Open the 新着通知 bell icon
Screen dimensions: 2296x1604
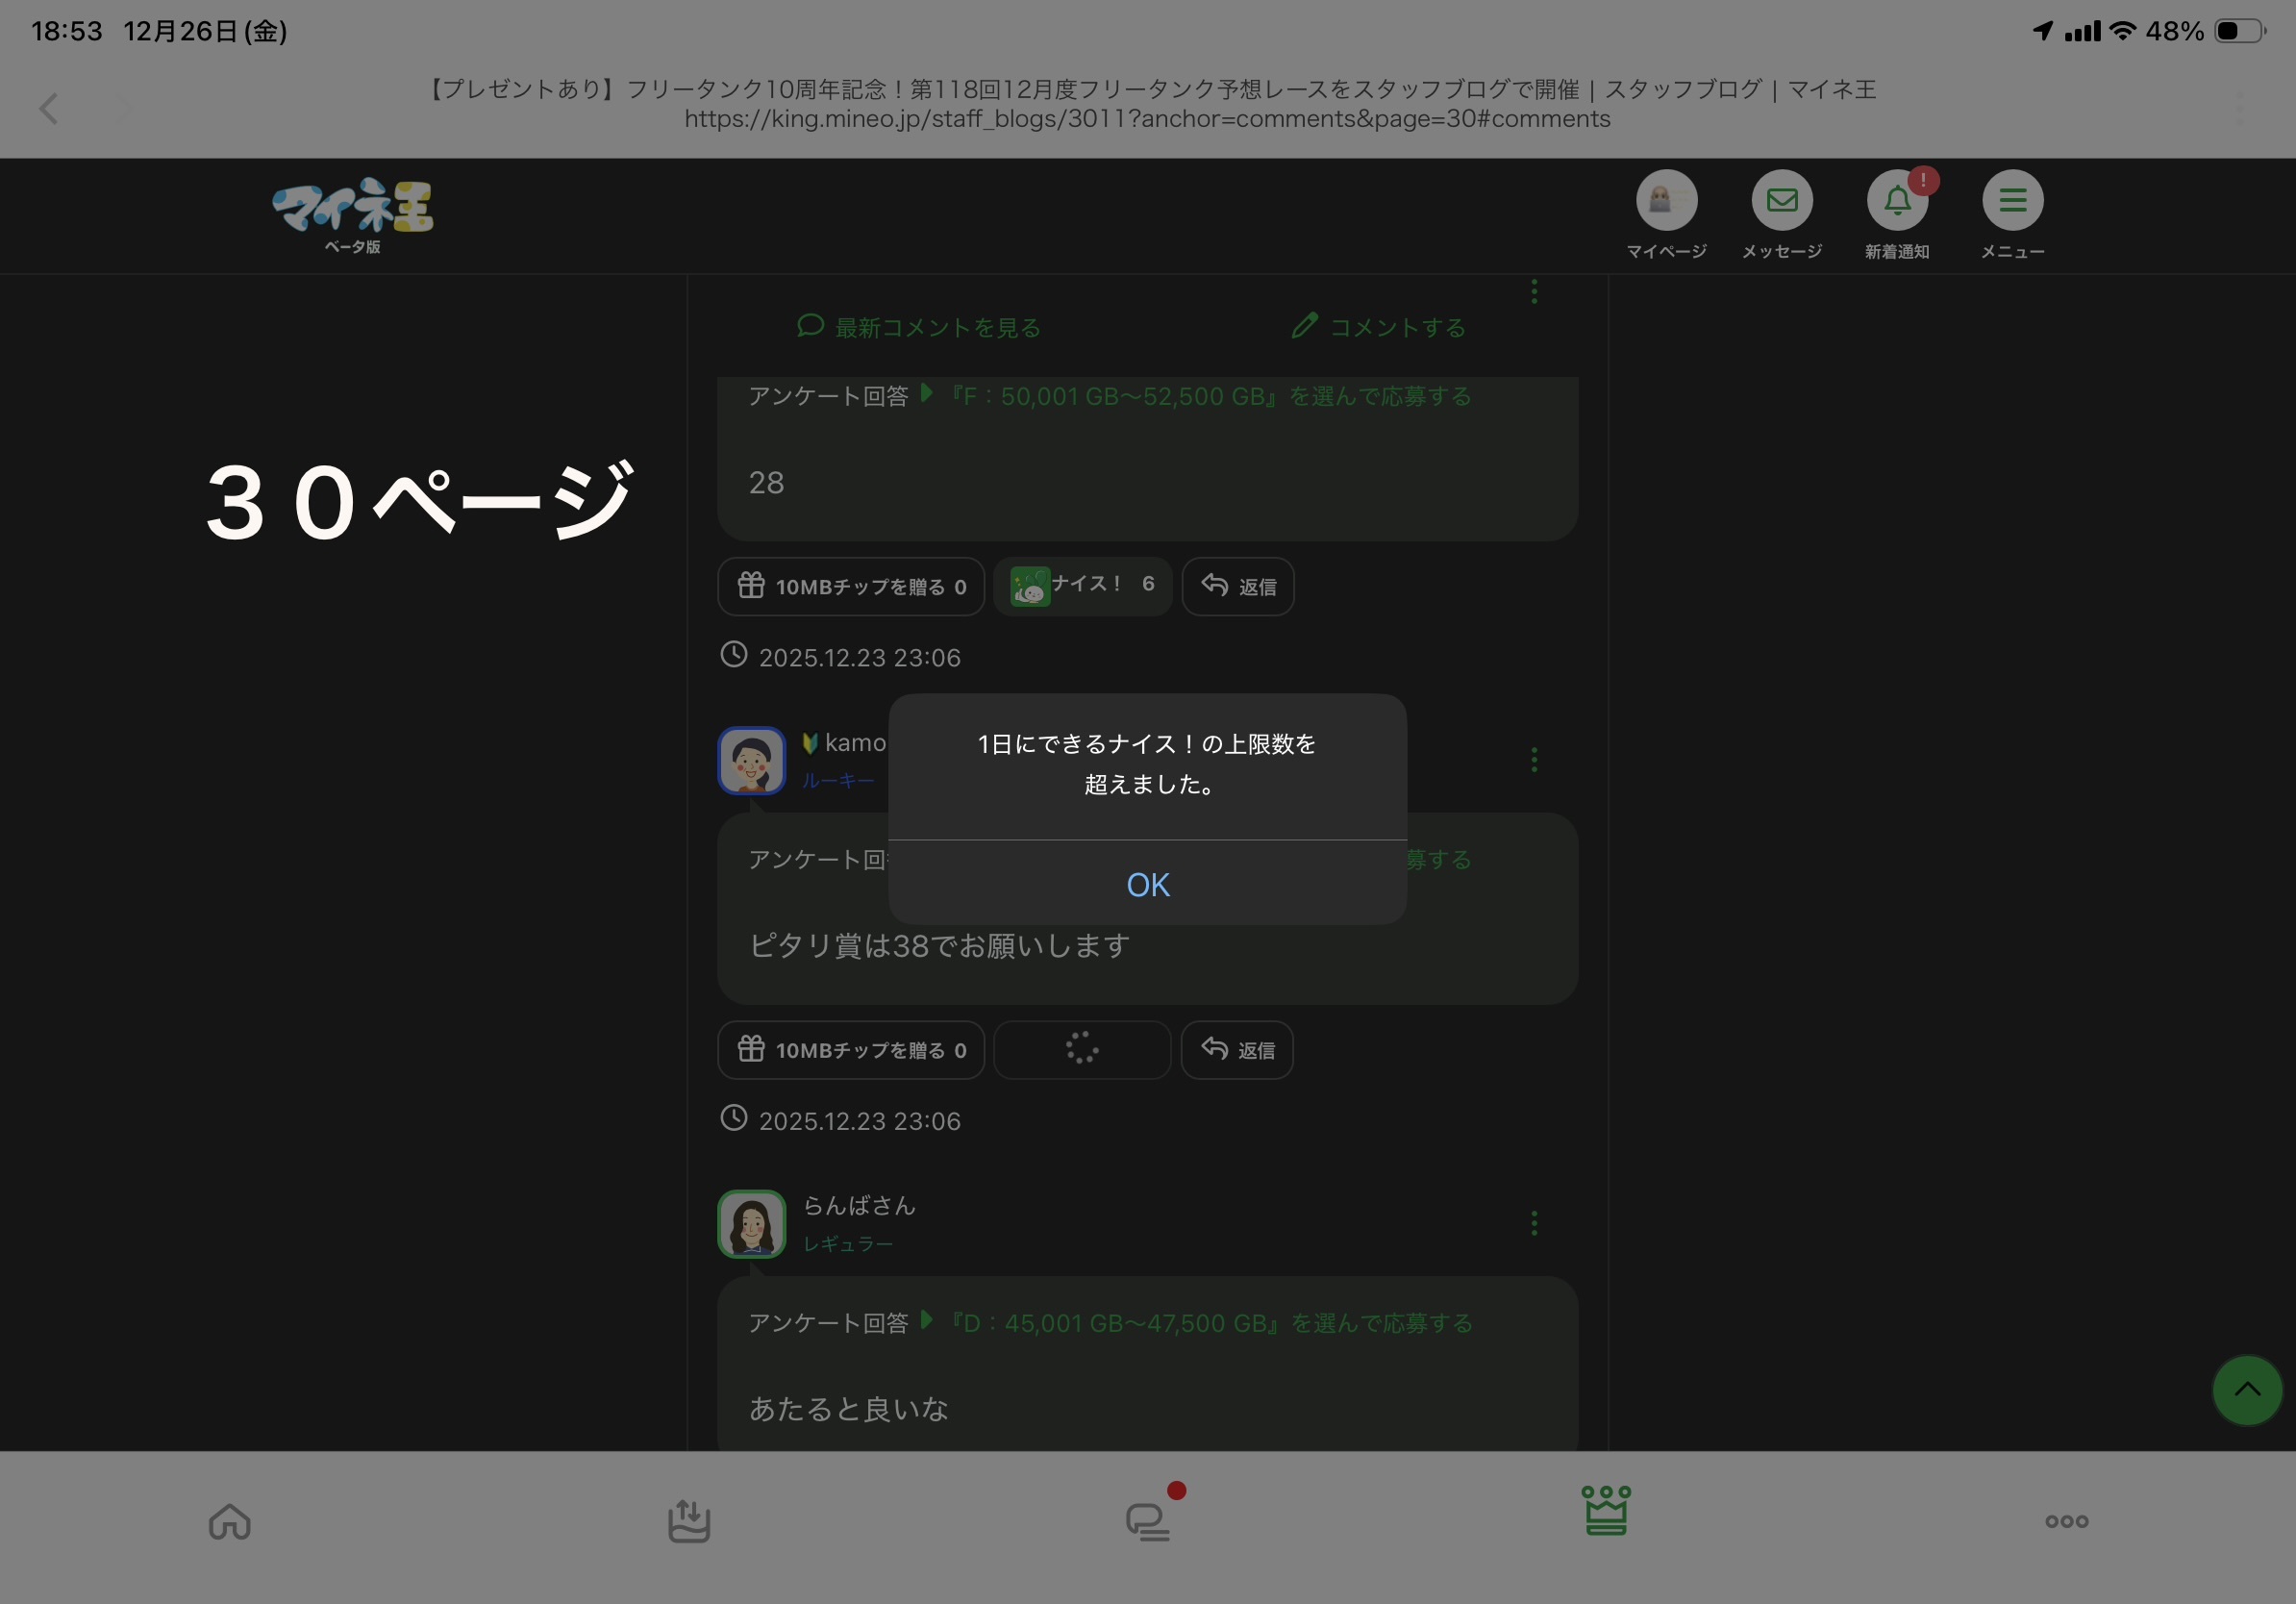pyautogui.click(x=1896, y=201)
